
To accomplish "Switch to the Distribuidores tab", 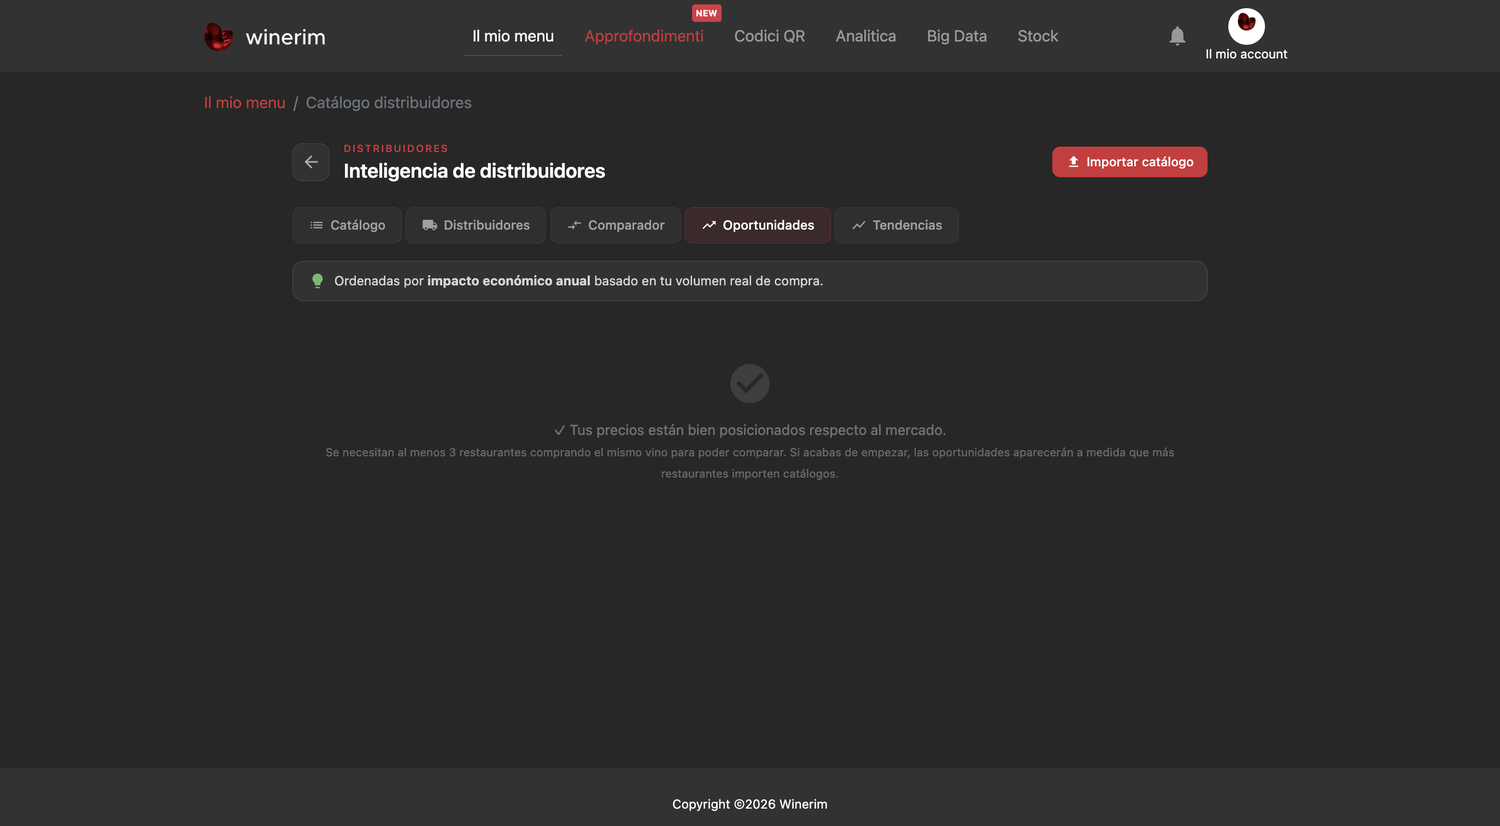I will click(x=476, y=225).
